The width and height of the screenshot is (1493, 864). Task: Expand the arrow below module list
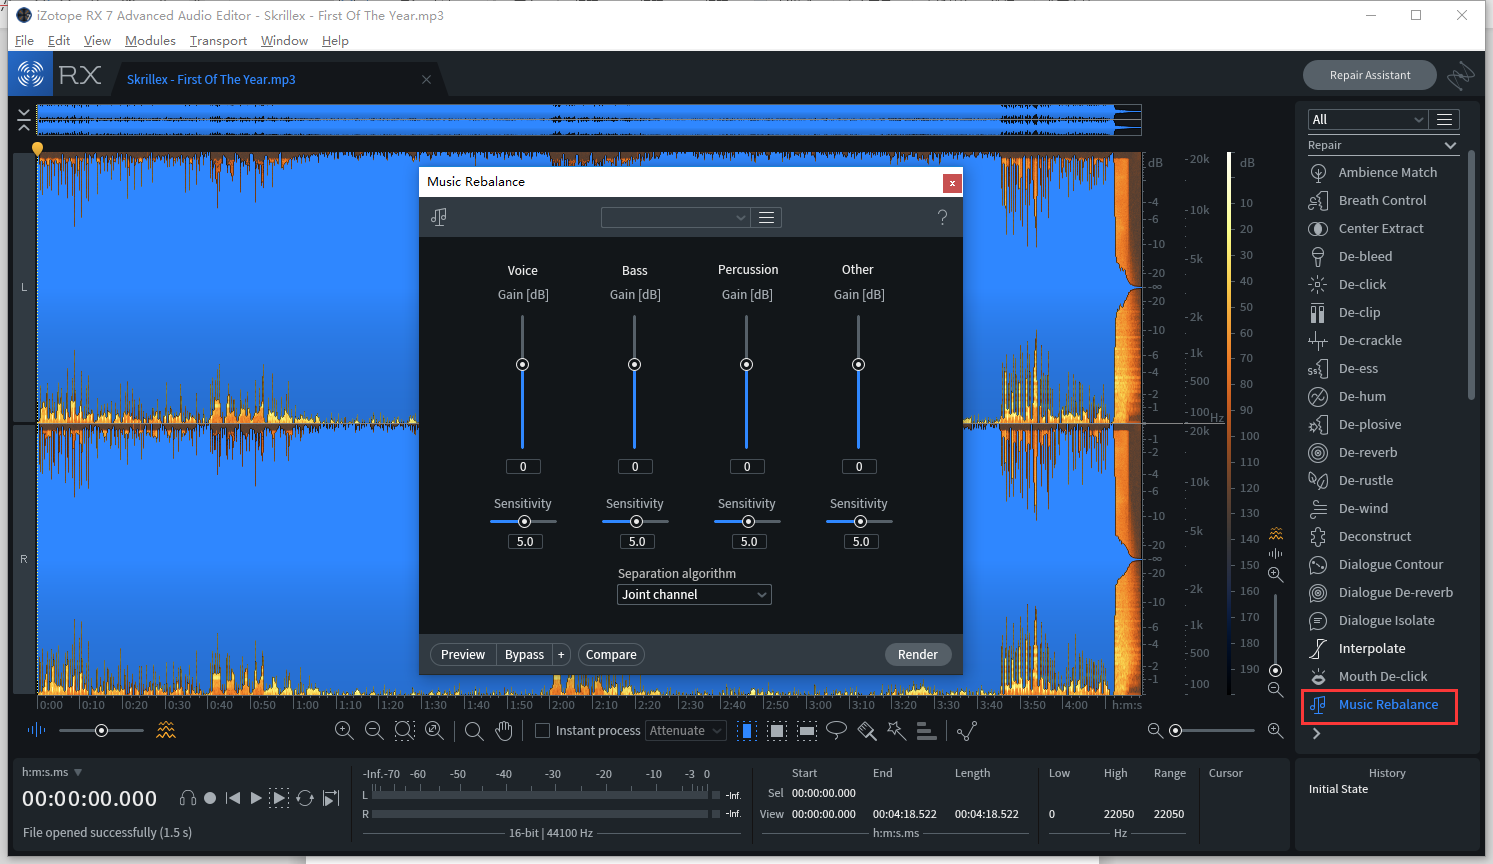(x=1317, y=734)
